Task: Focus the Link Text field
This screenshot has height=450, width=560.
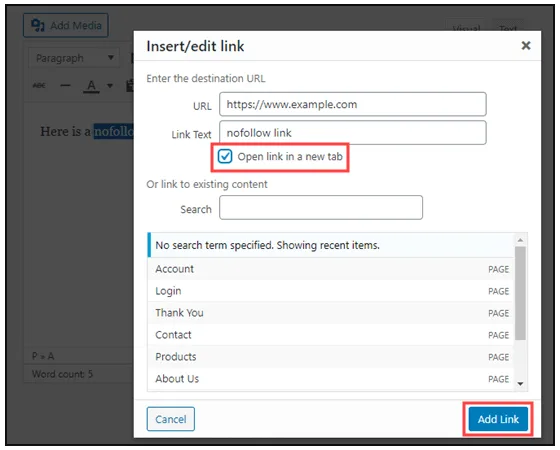Action: [352, 133]
